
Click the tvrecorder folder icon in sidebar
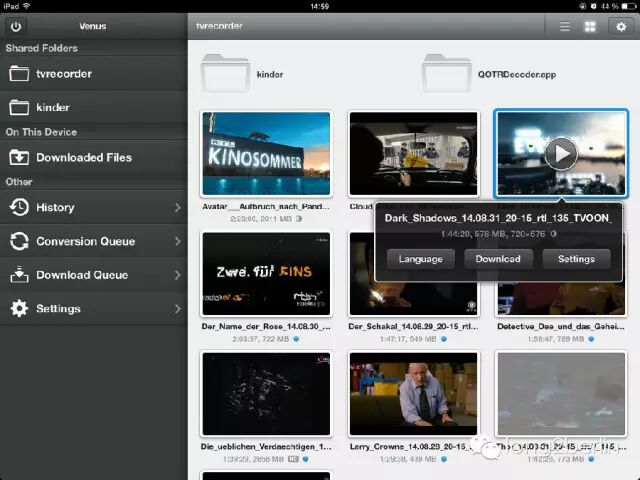[x=19, y=73]
